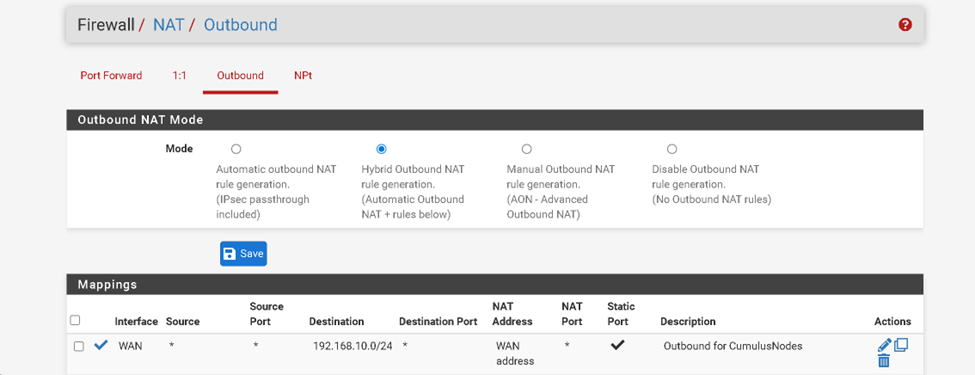975x375 pixels.
Task: Switch to the Port Forward tab
Action: [x=111, y=76]
